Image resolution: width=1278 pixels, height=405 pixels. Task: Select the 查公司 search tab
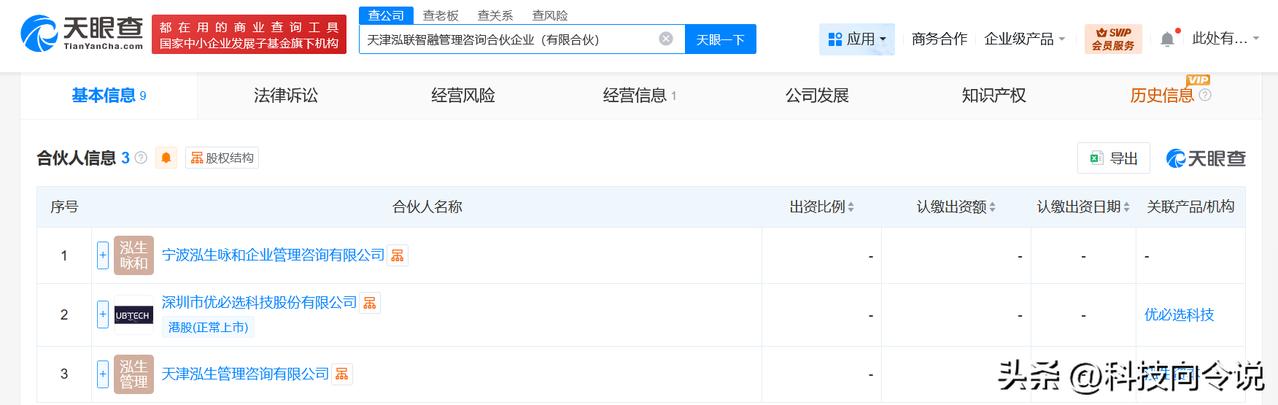coord(386,15)
